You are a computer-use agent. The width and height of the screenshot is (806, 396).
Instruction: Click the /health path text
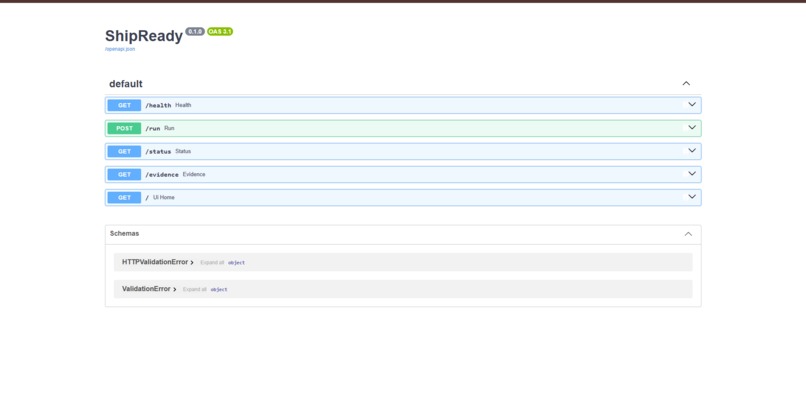[158, 105]
